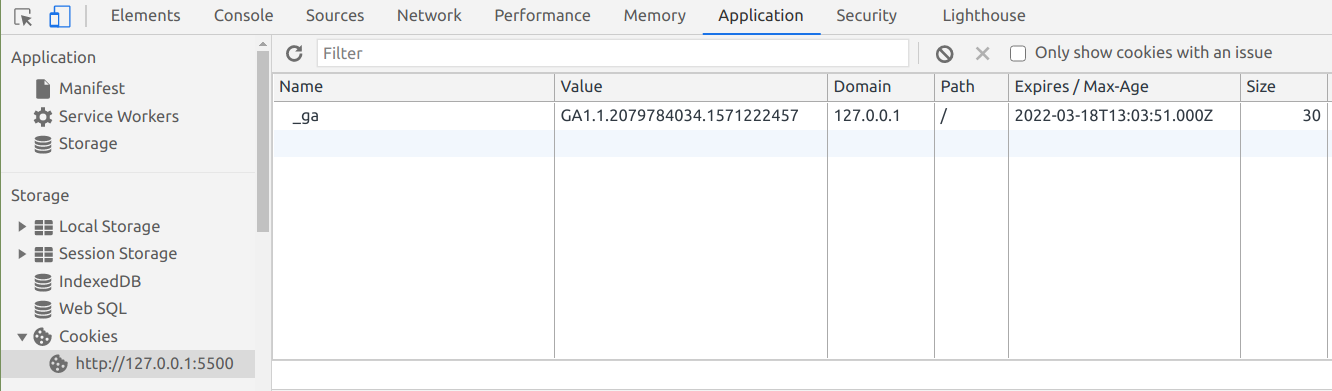Switch to the Network tab
This screenshot has height=391, width=1332.
429,16
